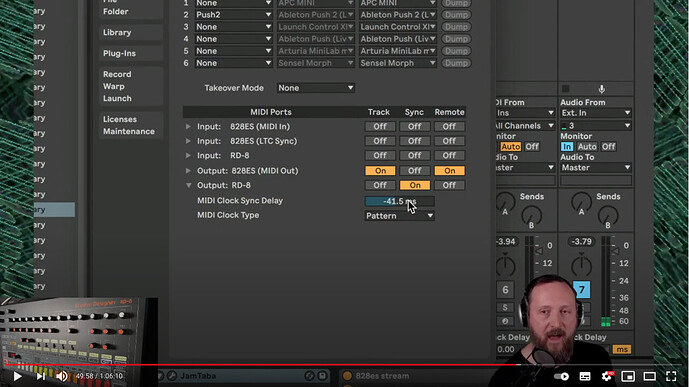Toggle YouTube autoplay switch

[x=561, y=376]
